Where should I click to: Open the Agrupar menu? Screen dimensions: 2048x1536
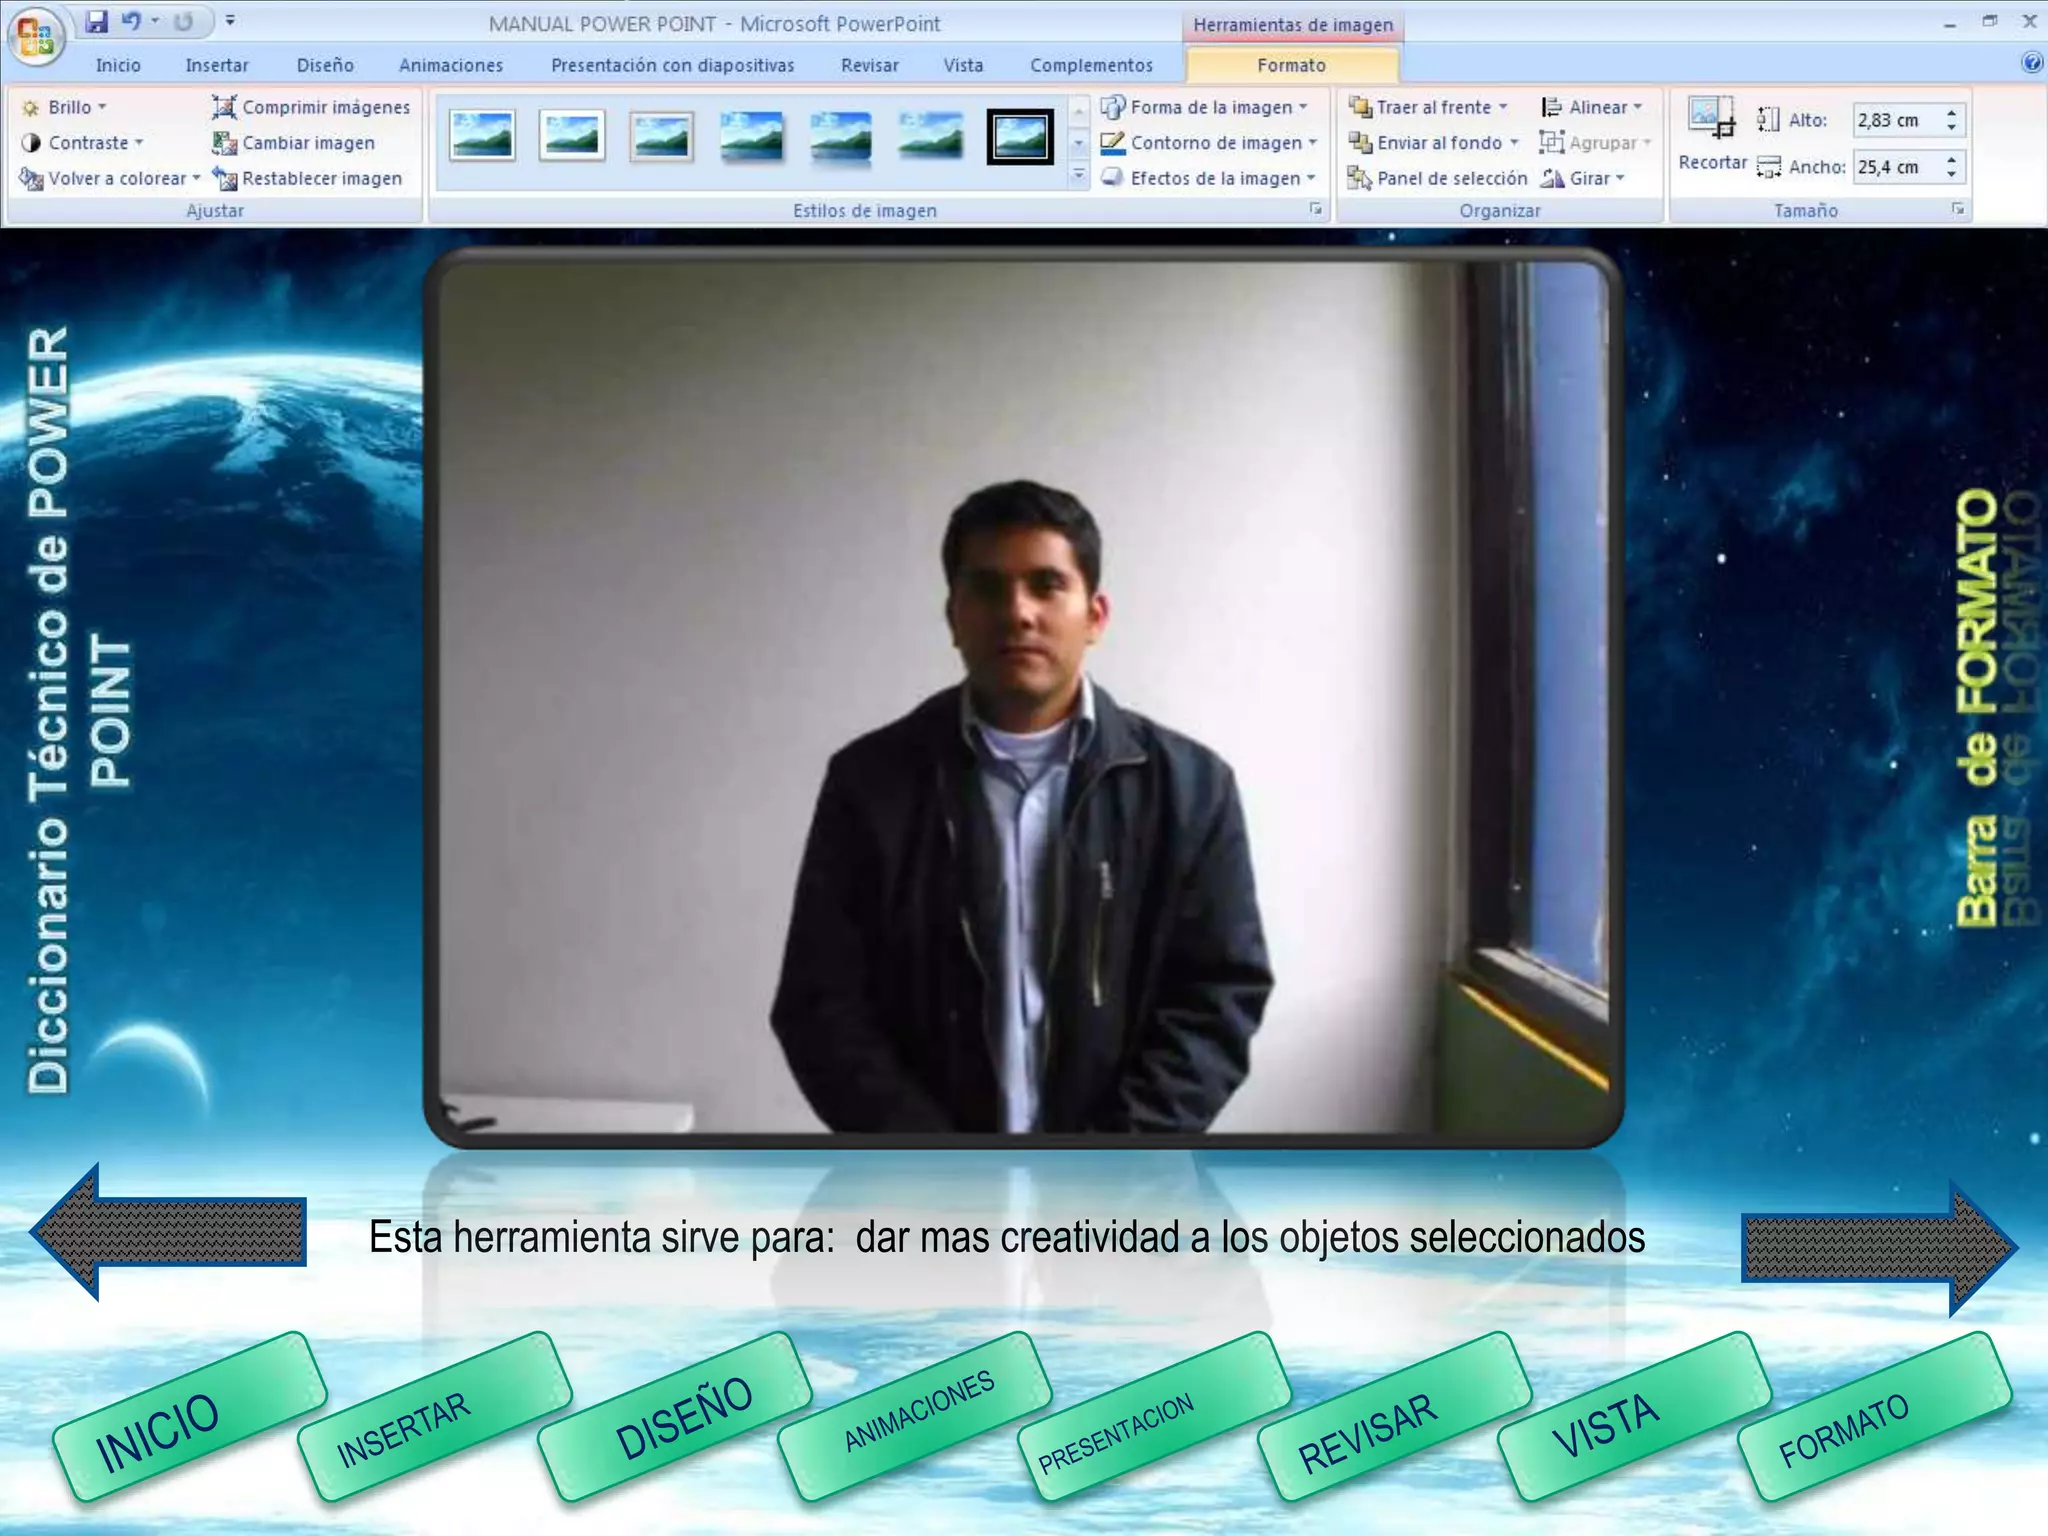click(1595, 143)
